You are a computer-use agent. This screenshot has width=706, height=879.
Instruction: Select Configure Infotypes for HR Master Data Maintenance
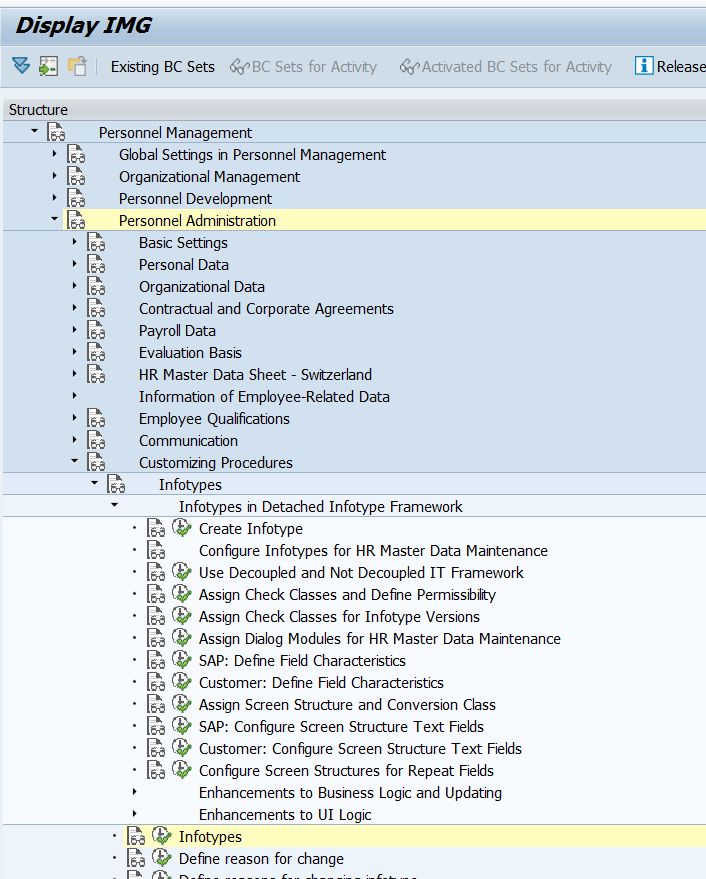point(373,550)
